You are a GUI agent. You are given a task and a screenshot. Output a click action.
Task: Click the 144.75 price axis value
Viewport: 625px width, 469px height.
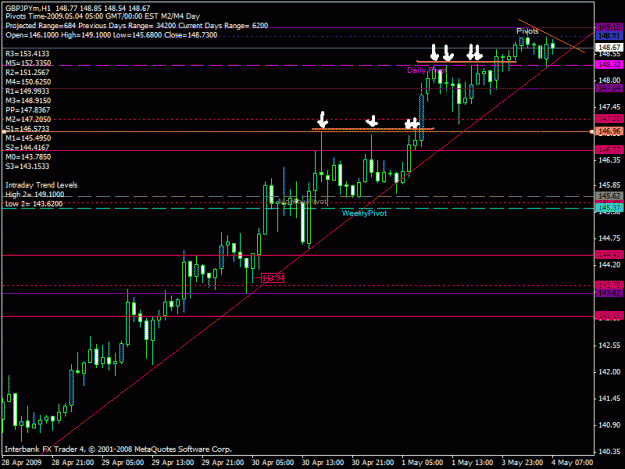point(609,238)
